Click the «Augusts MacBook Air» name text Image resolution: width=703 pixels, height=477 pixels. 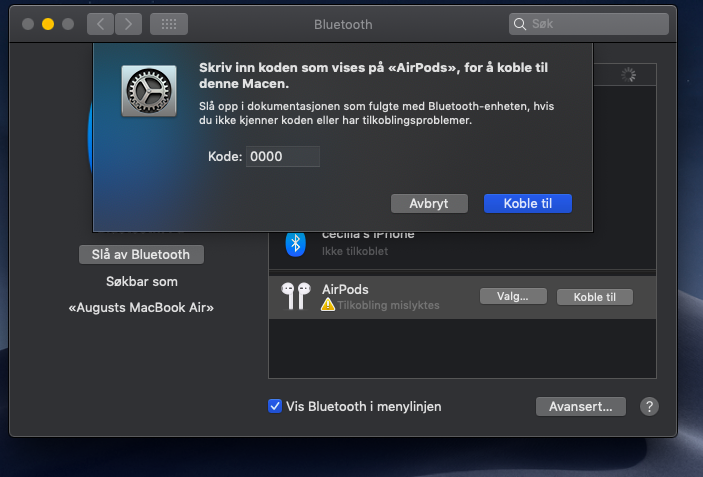(x=141, y=308)
